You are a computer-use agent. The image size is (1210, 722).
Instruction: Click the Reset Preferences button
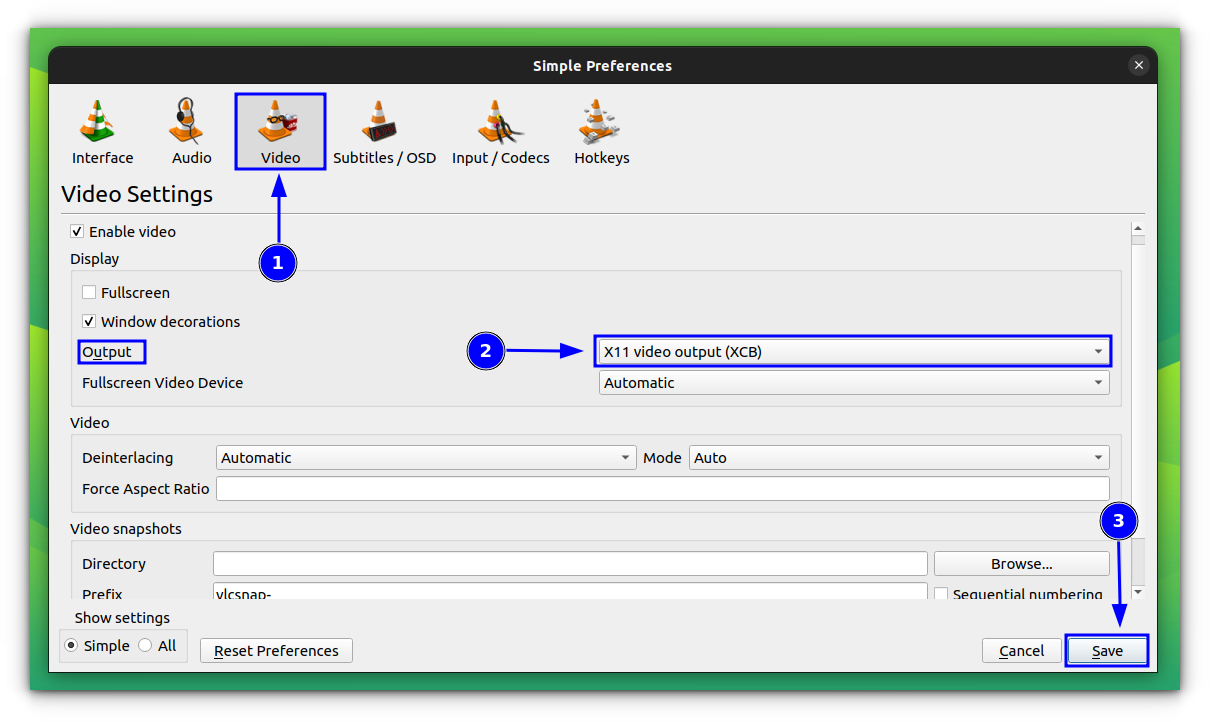(x=275, y=650)
